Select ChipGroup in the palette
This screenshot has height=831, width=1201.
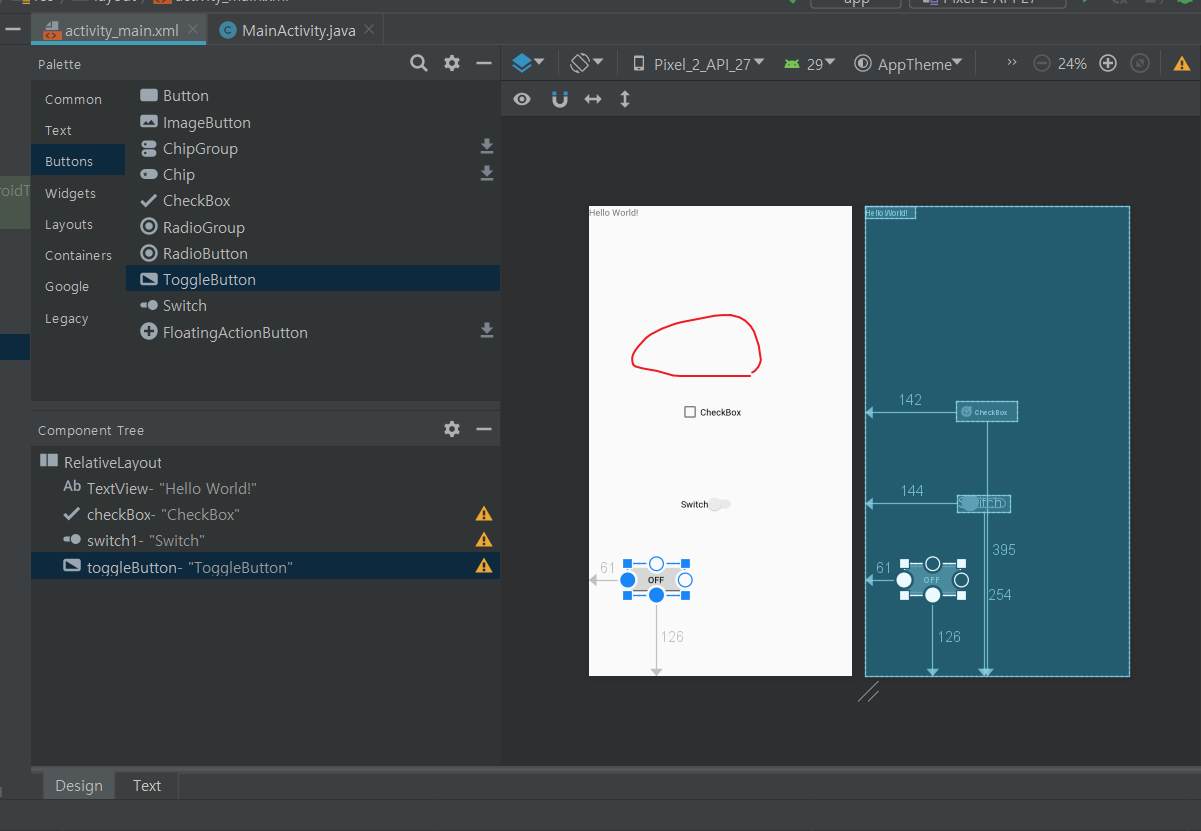(313, 148)
